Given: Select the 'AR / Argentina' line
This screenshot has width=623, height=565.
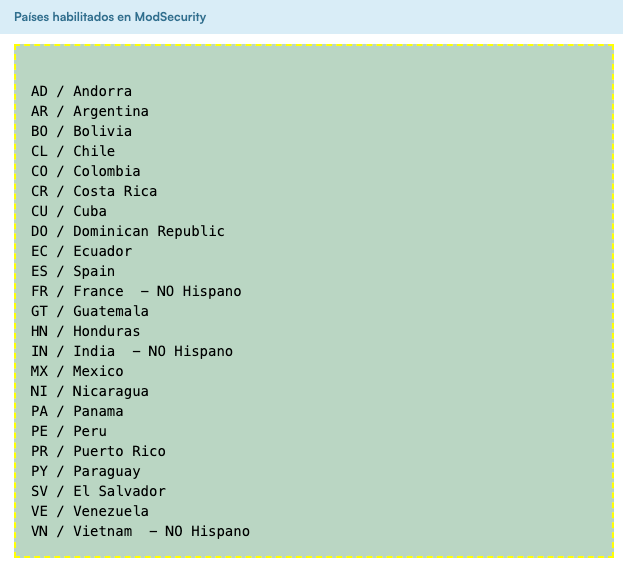Looking at the screenshot, I should tap(90, 111).
